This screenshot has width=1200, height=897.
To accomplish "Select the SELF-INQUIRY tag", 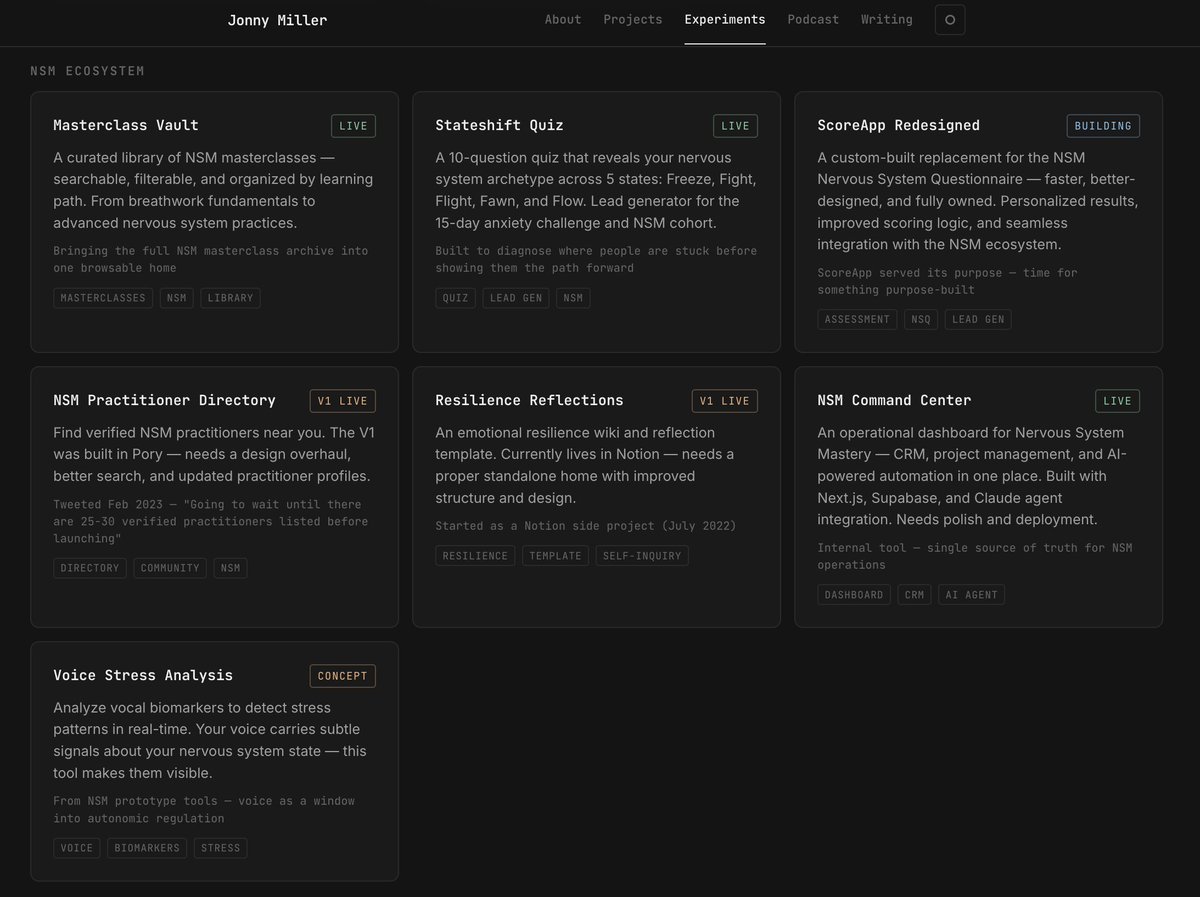I will click(x=642, y=556).
